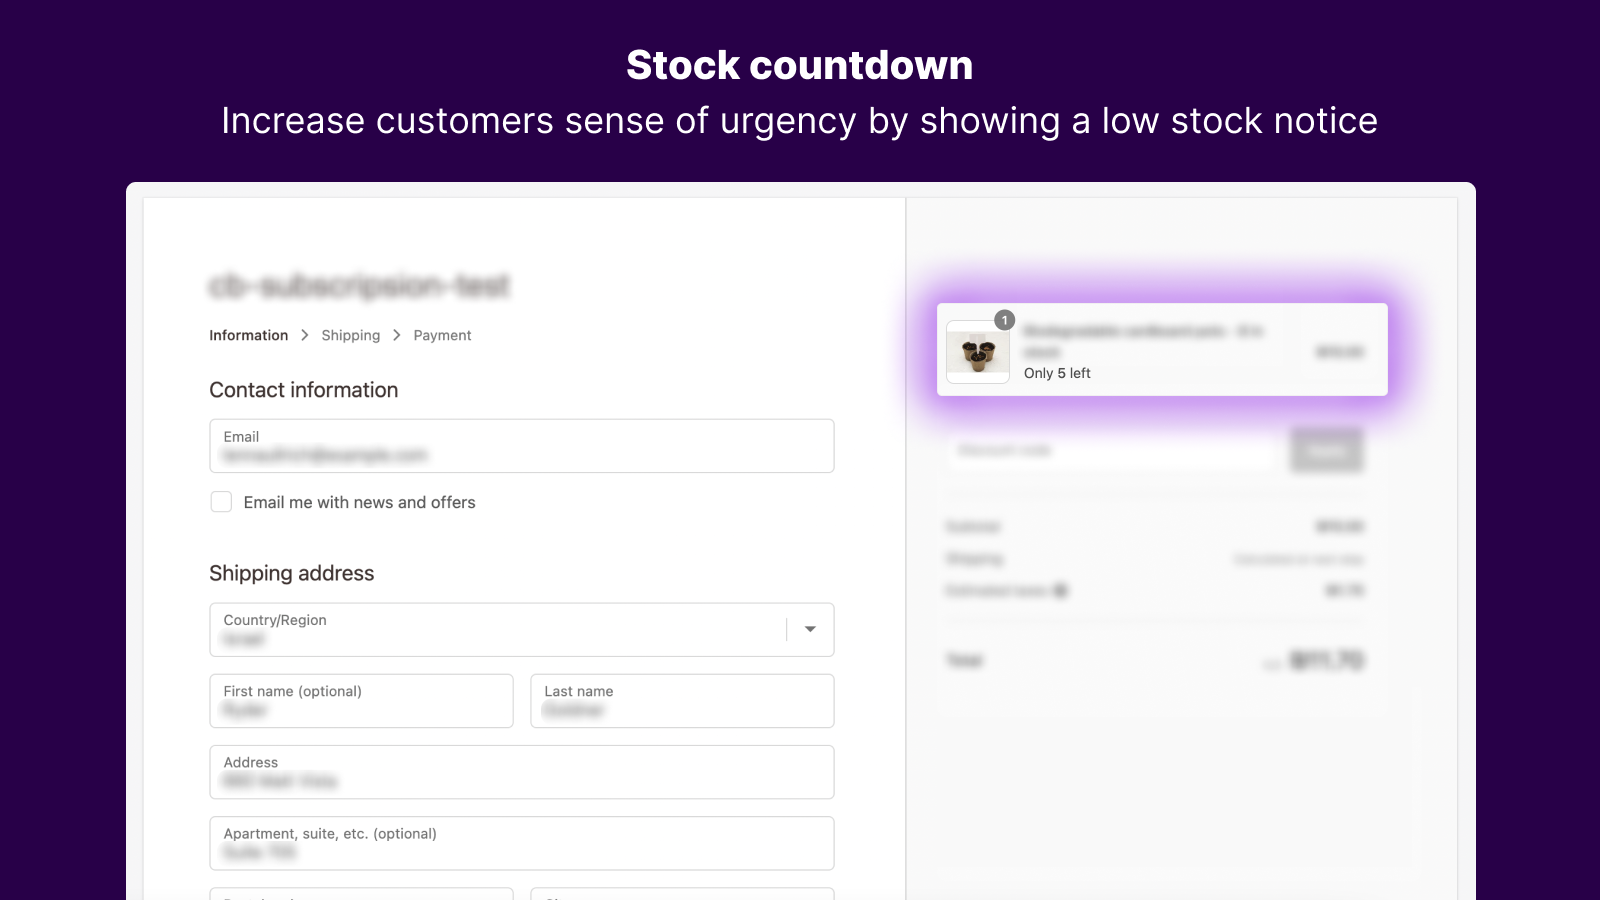
Task: Click the Address input field
Action: [x=521, y=772]
